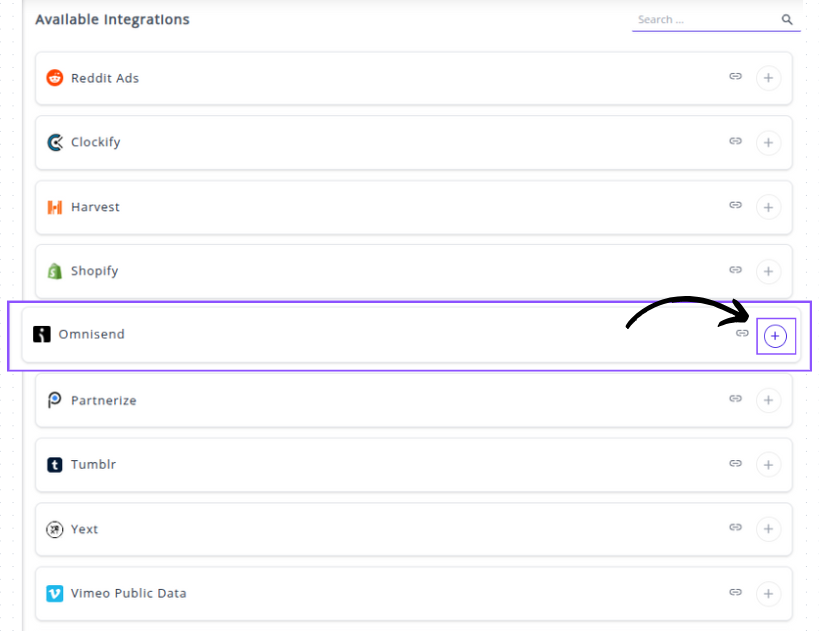Select the Reddit Ads logo
This screenshot has height=631, width=819.
(55, 78)
